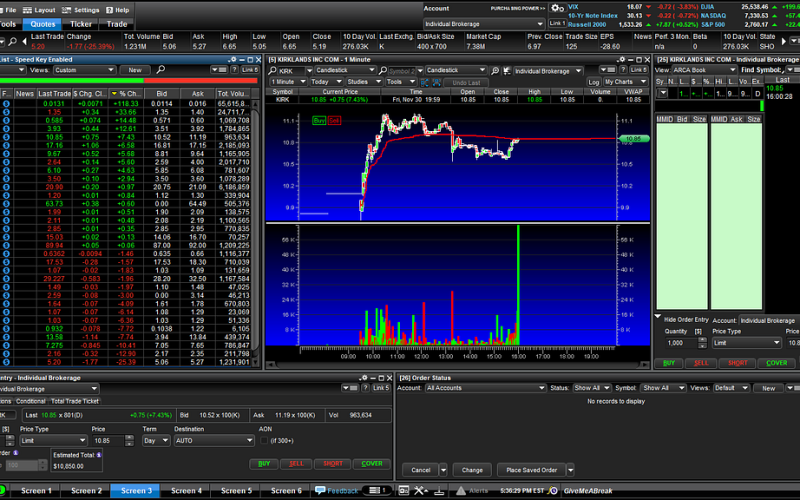Click the dock icon in bottom bar
This screenshot has height=500, width=800.
pyautogui.click(x=439, y=491)
